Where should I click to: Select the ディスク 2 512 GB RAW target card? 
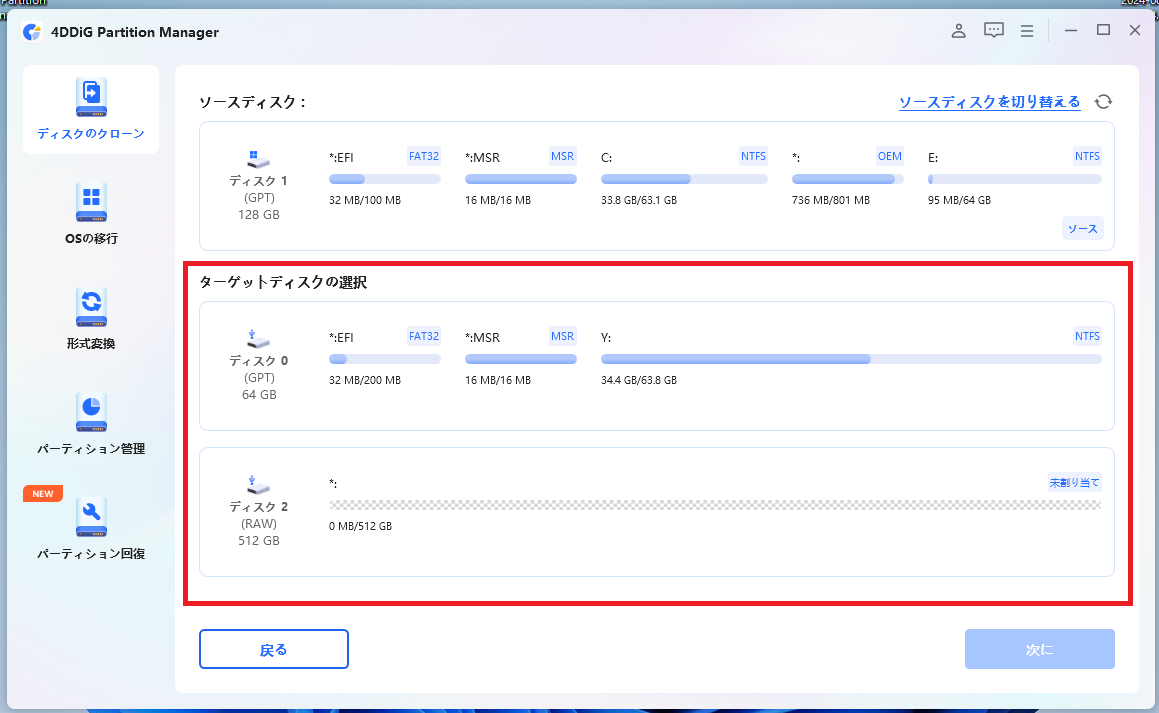(x=656, y=512)
